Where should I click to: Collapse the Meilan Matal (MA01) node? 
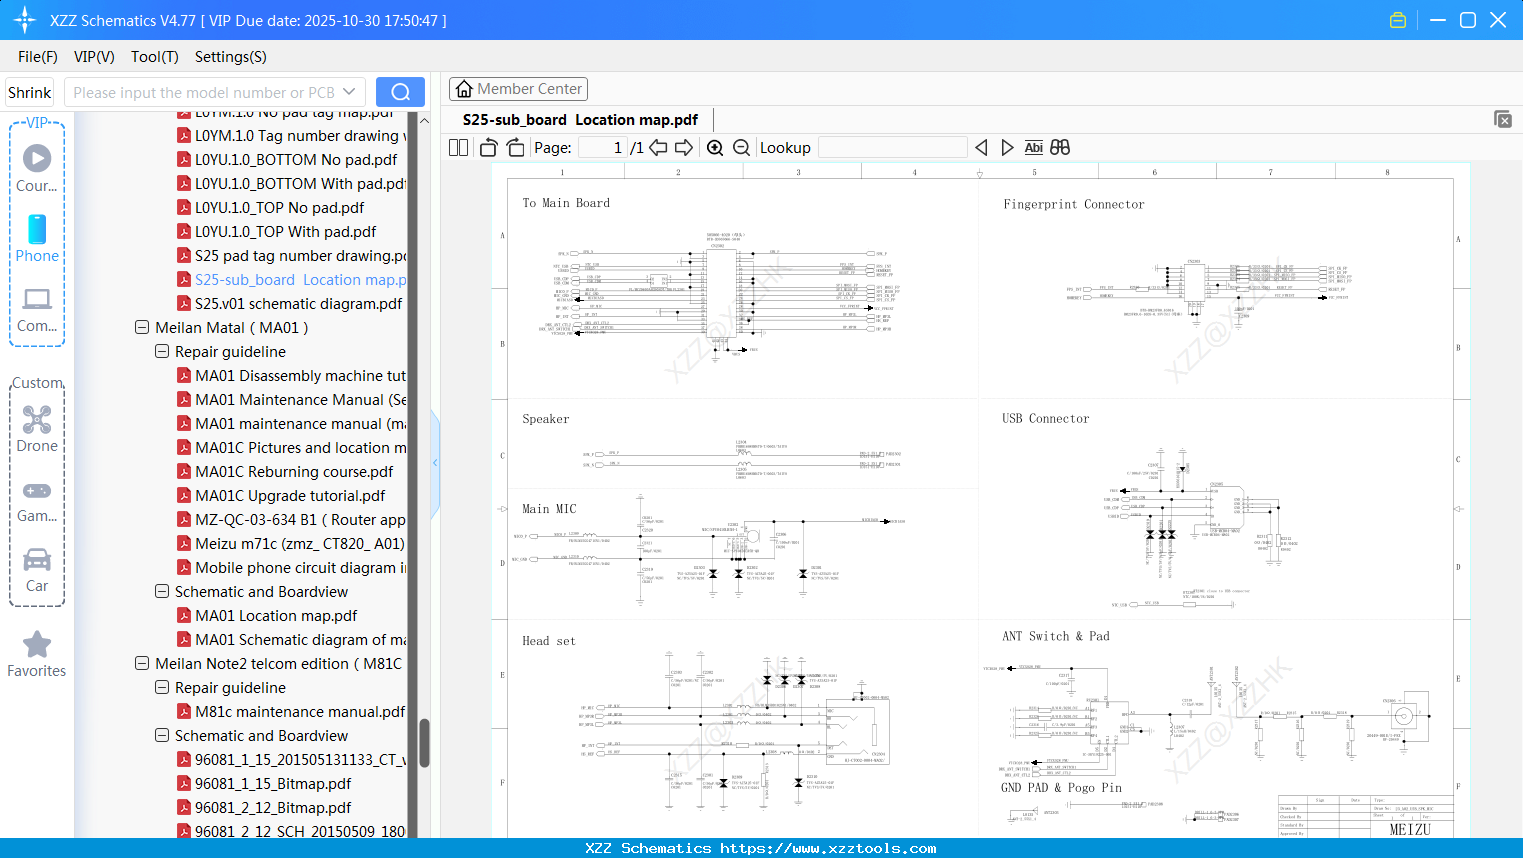pyautogui.click(x=142, y=328)
